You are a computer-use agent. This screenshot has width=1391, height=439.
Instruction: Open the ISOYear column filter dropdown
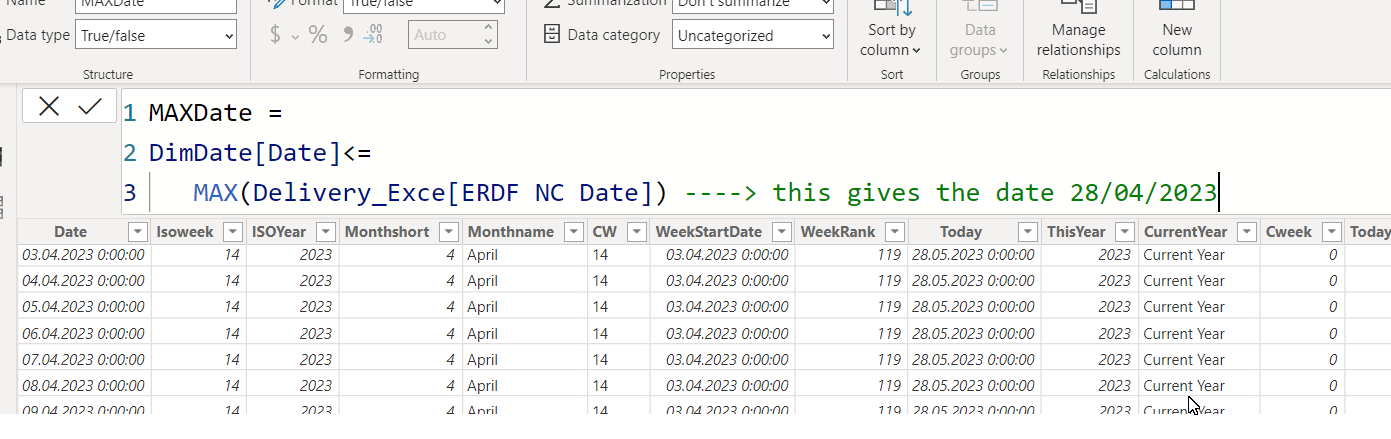point(325,232)
